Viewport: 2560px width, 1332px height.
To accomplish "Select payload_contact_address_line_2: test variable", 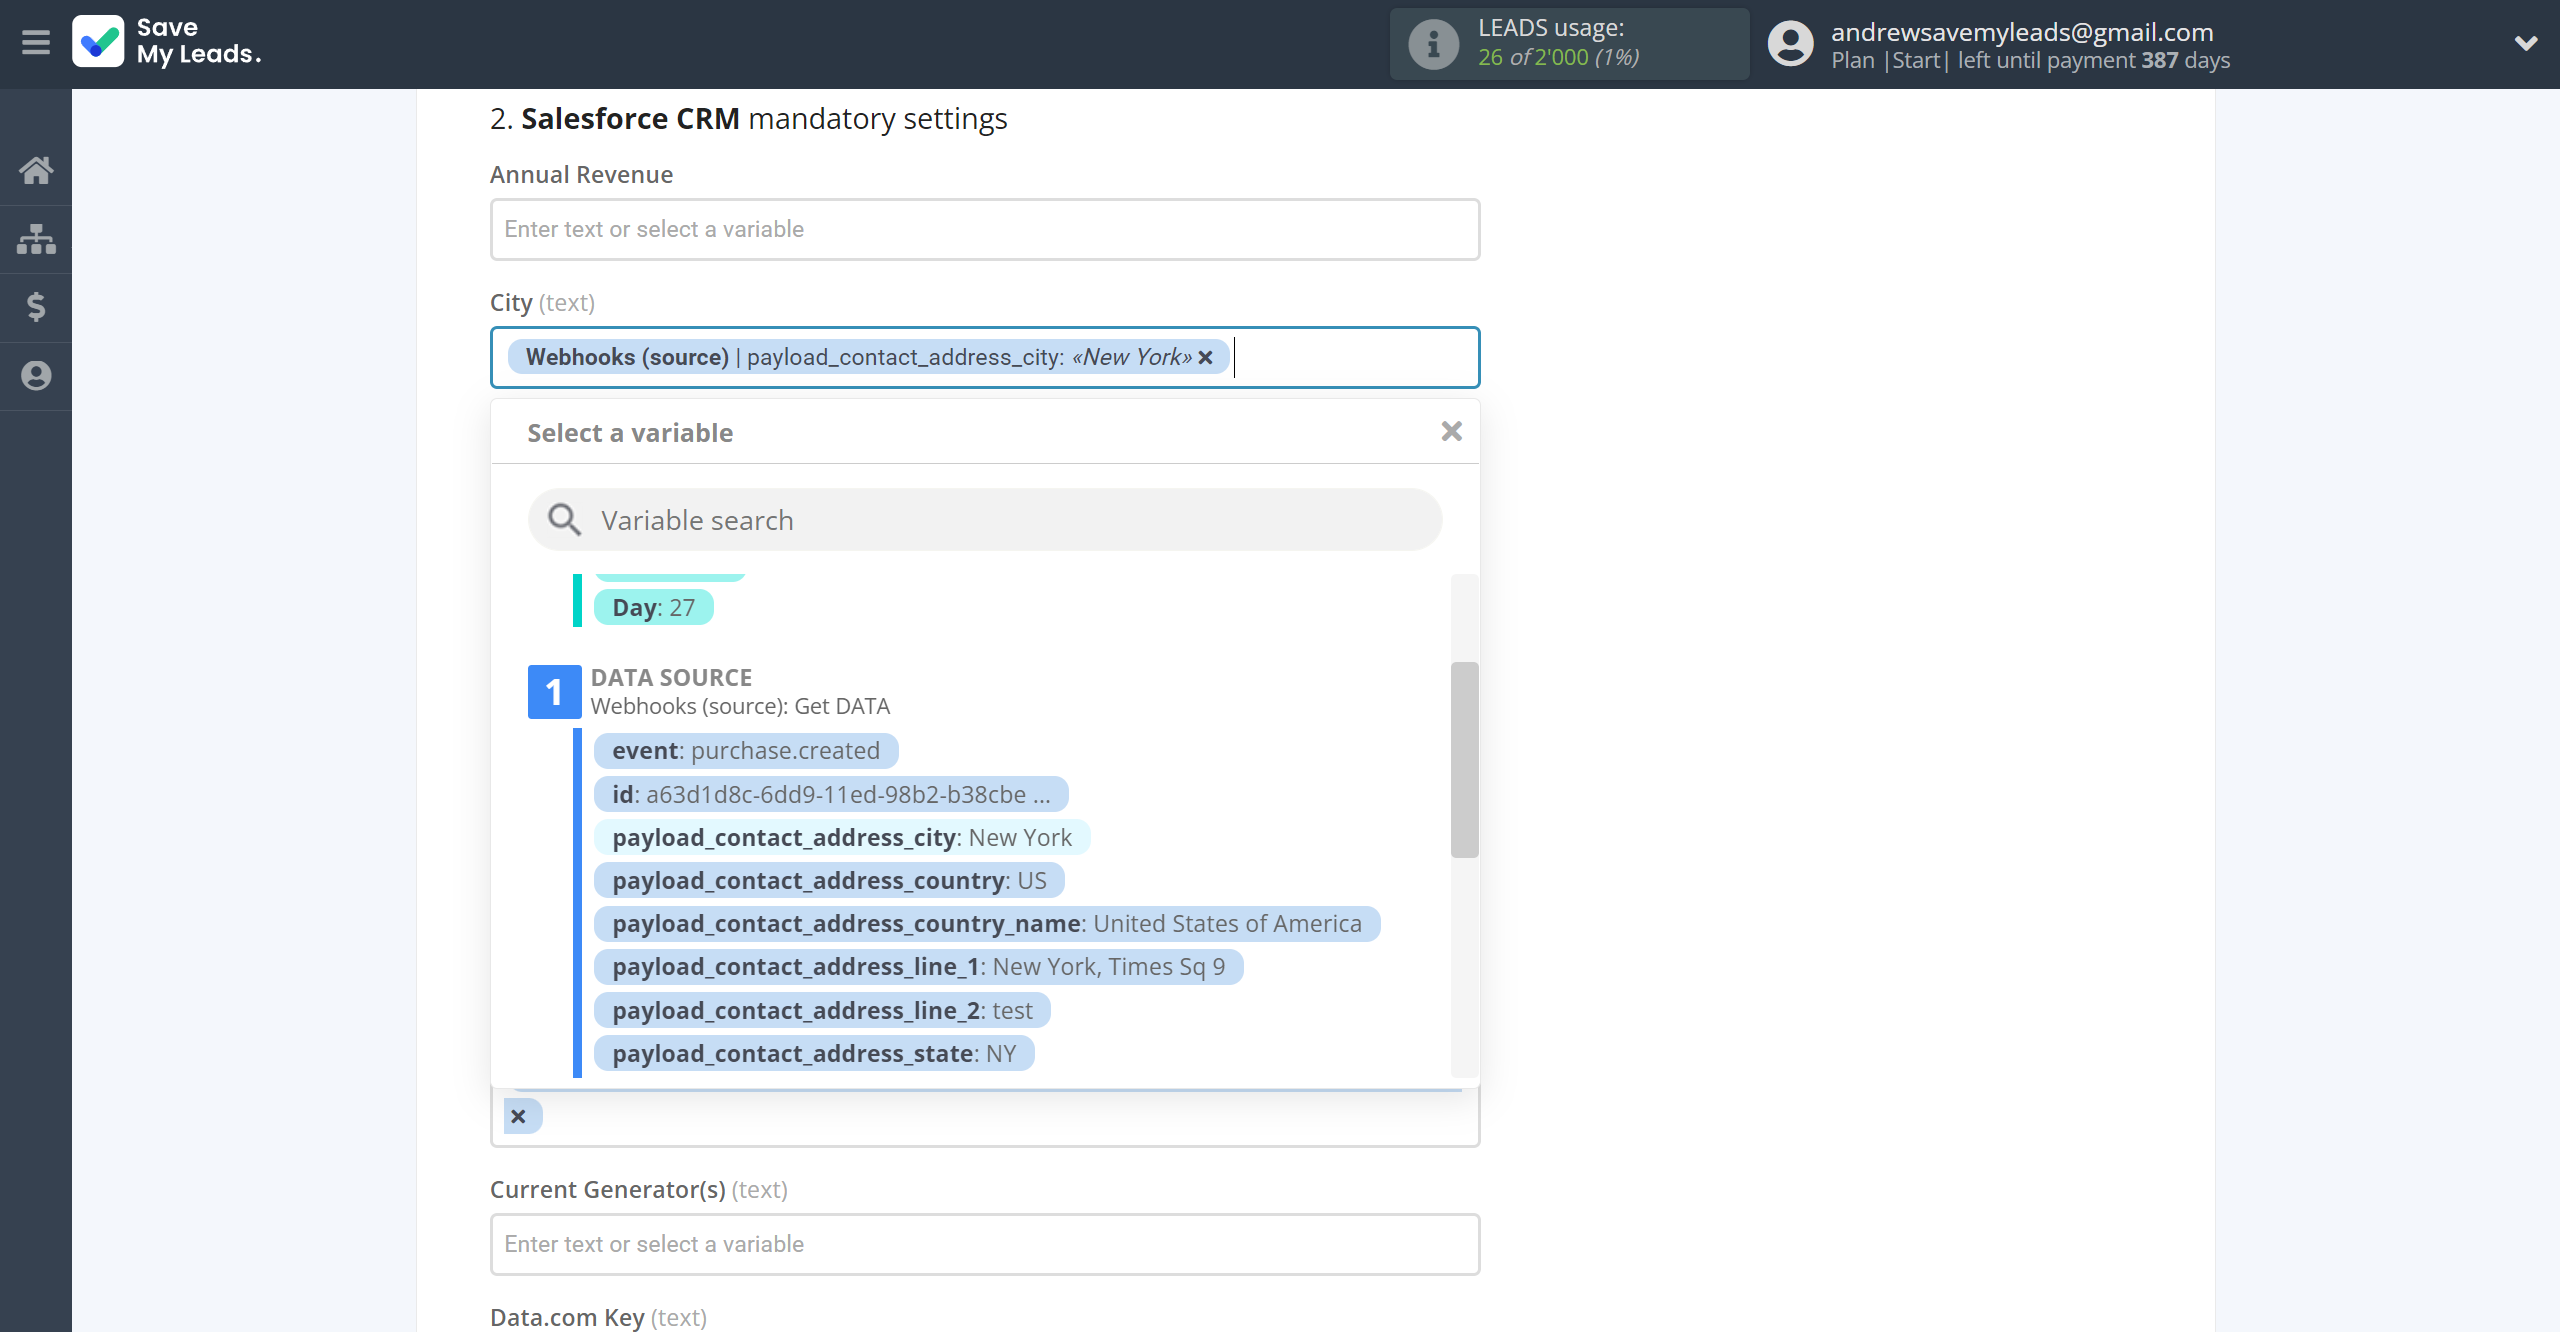I will [x=822, y=1010].
